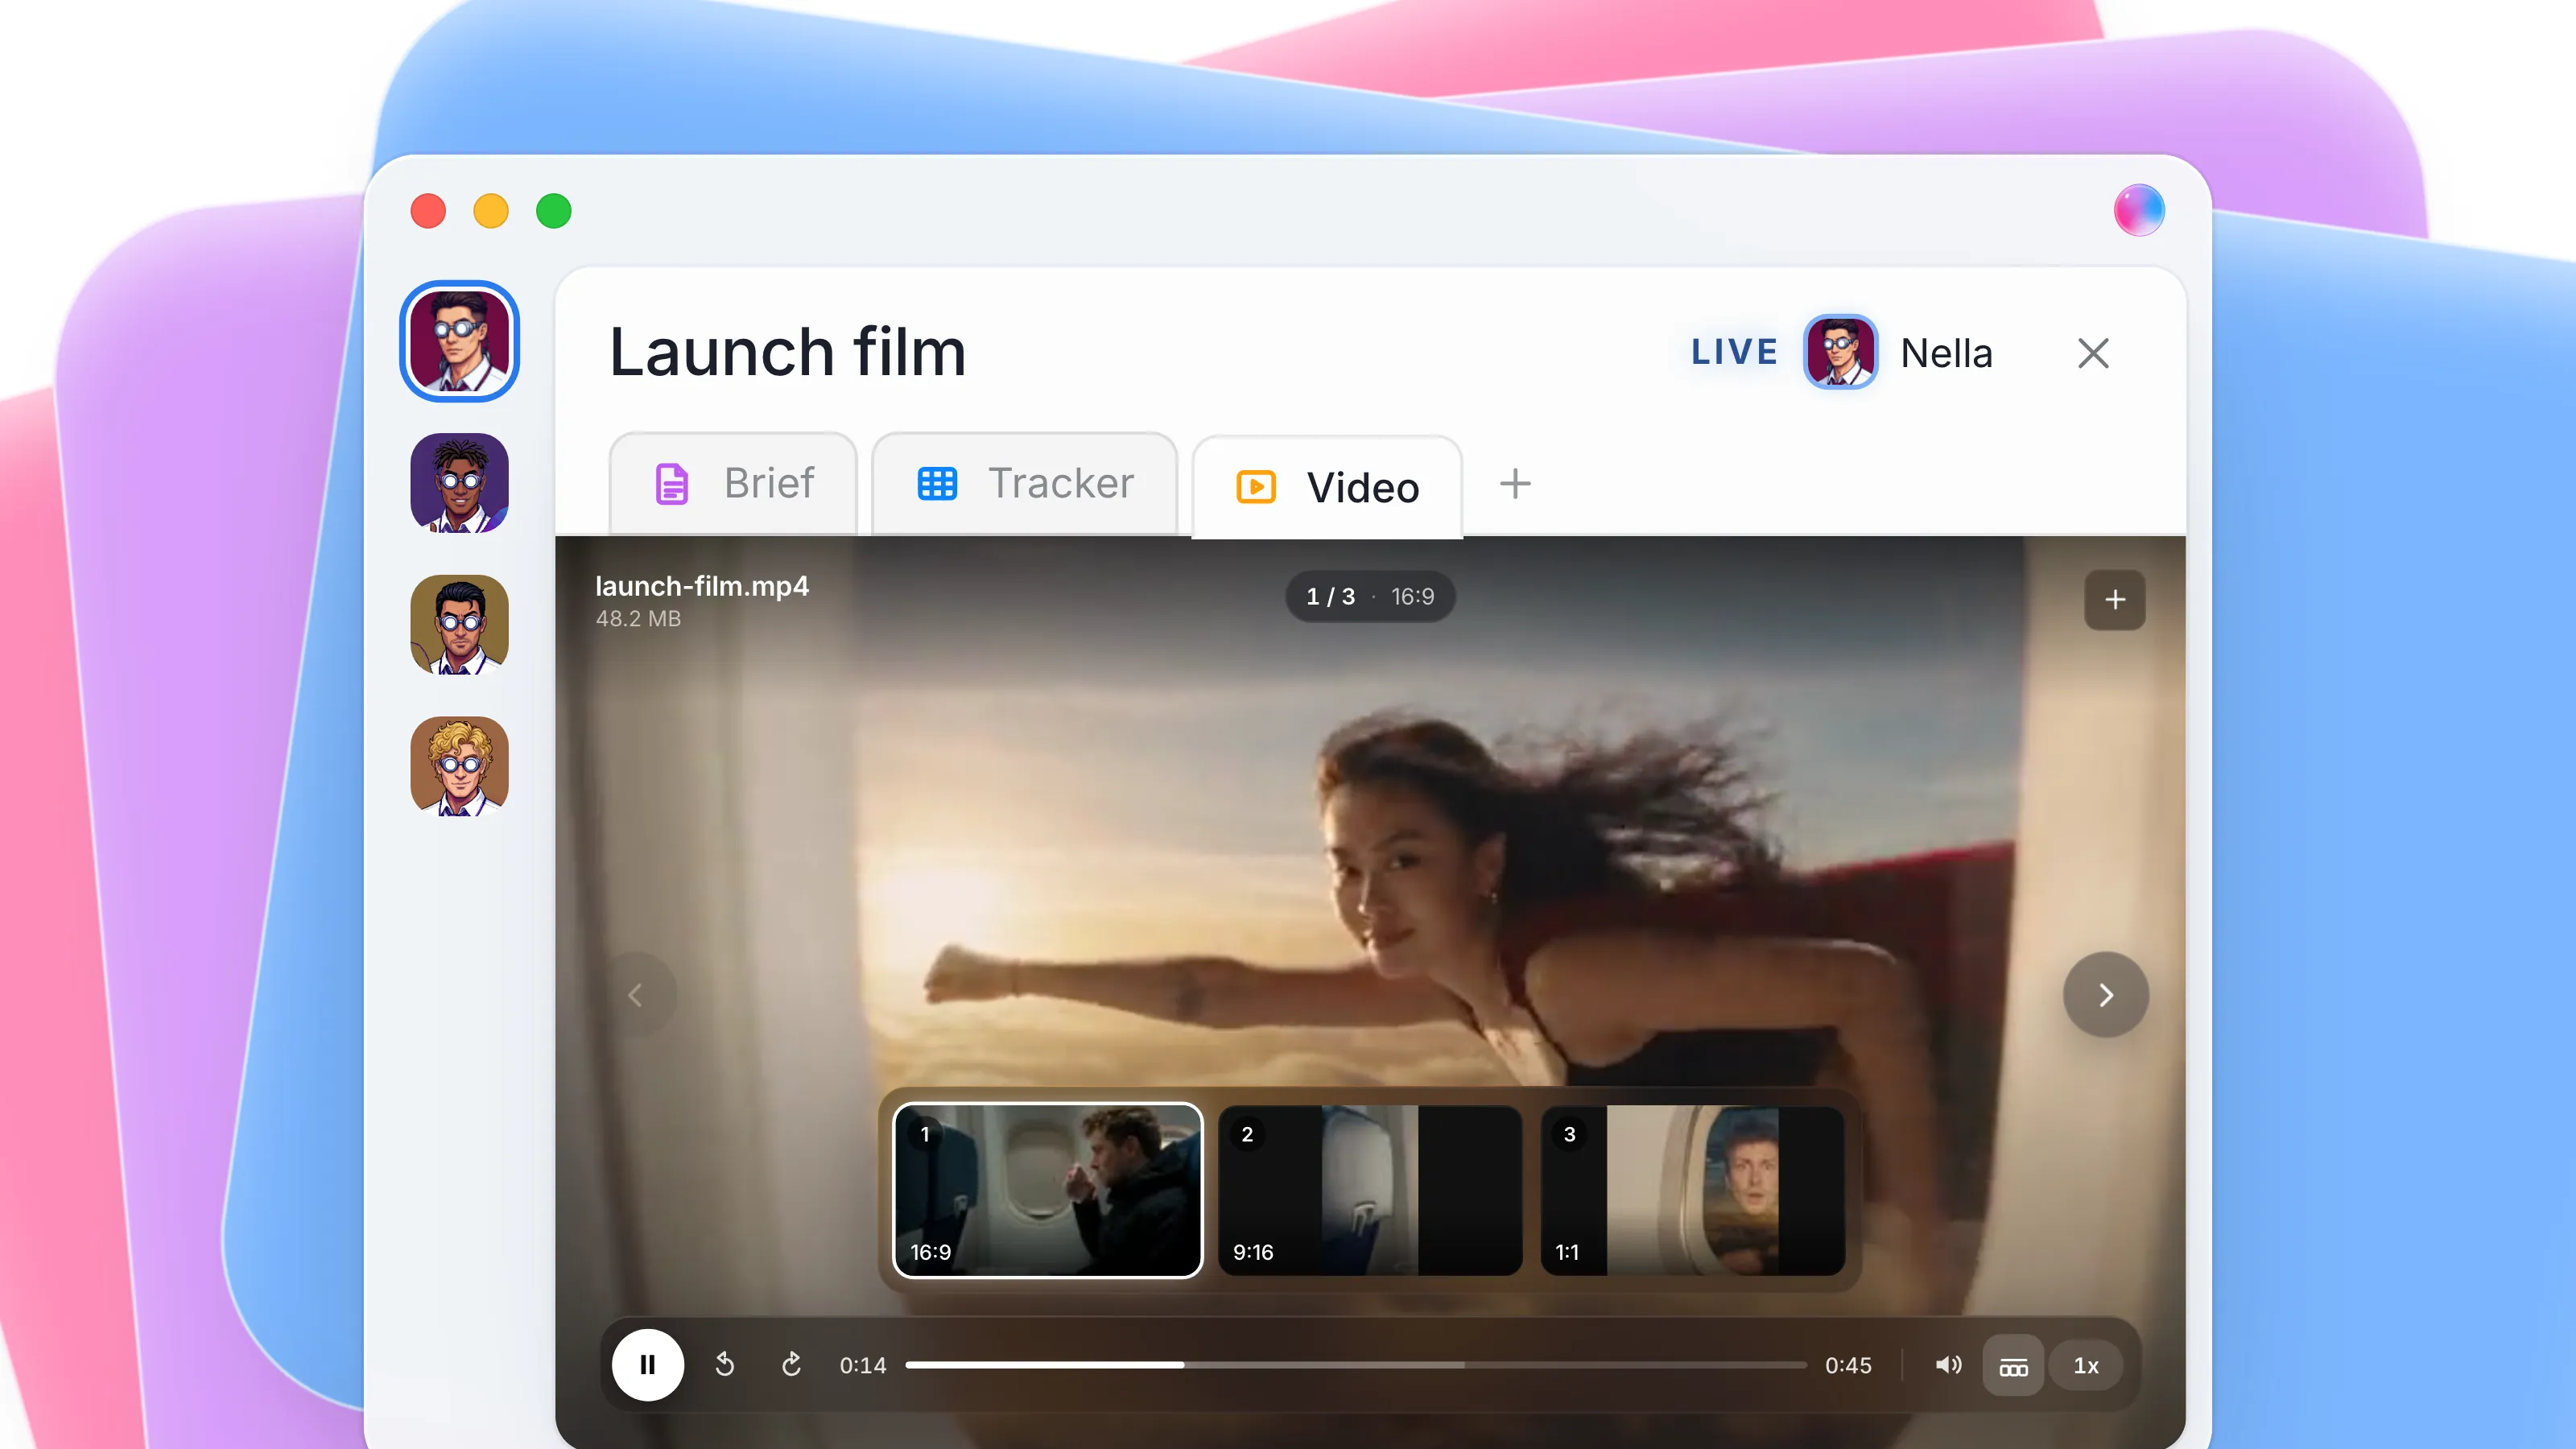Click the Launch film title

pos(788,352)
